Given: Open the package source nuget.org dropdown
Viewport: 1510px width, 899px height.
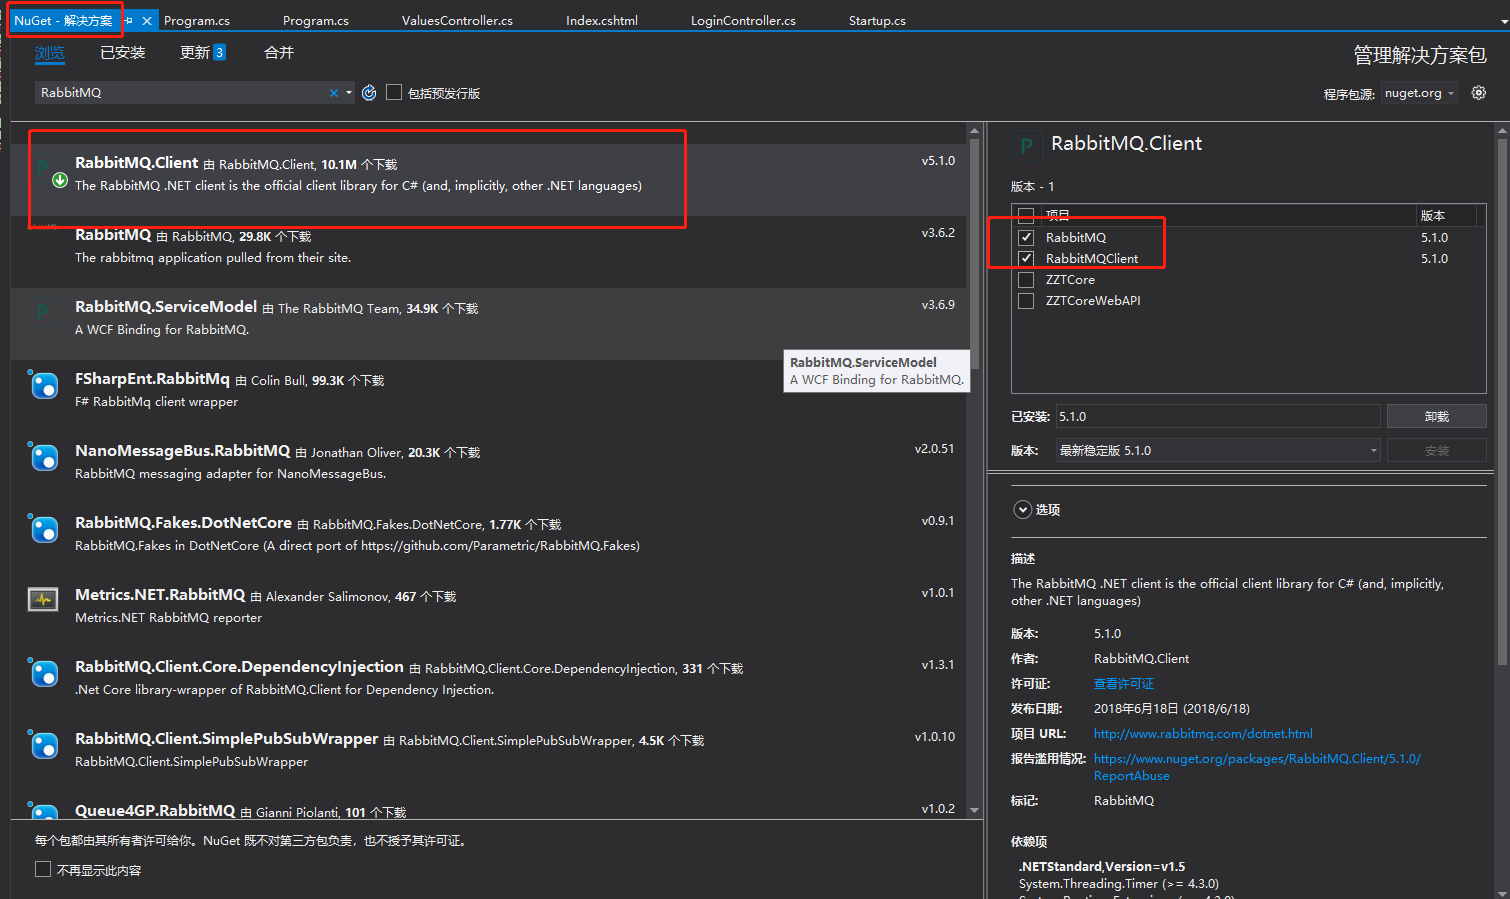Looking at the screenshot, I should click(x=1419, y=93).
